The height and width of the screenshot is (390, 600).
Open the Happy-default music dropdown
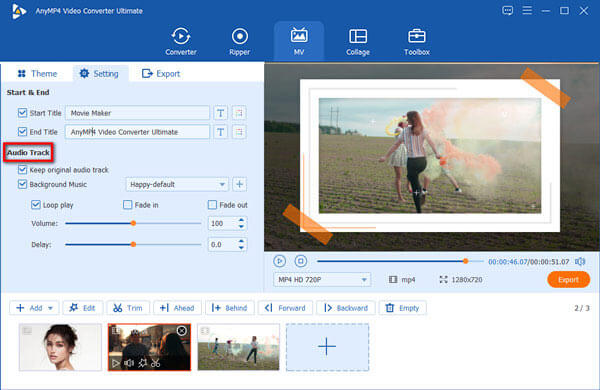(177, 184)
